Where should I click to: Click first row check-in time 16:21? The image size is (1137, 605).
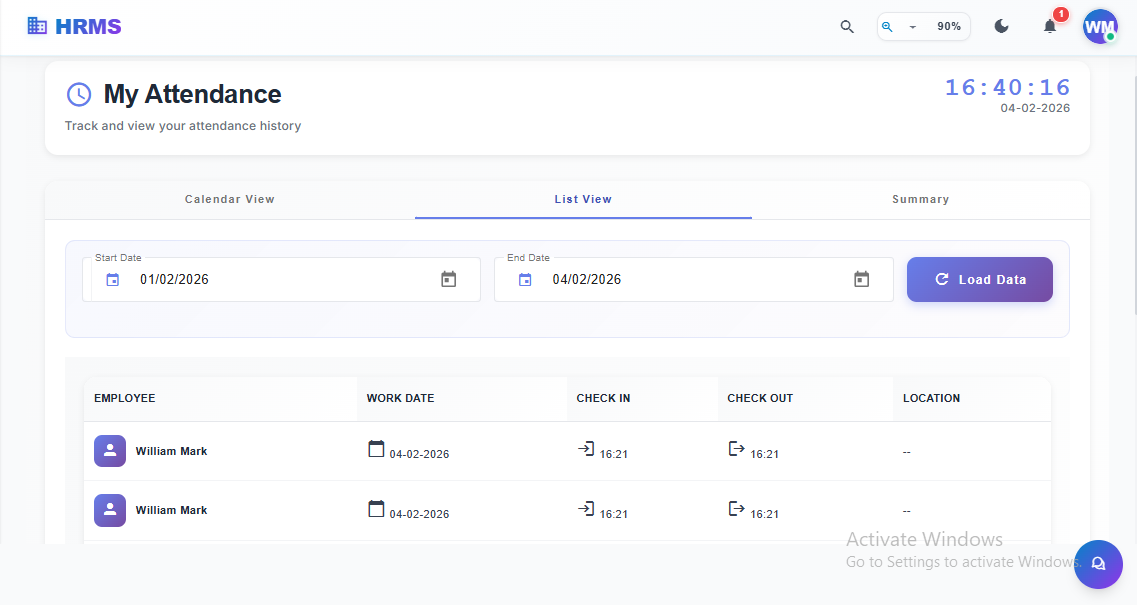(x=613, y=454)
